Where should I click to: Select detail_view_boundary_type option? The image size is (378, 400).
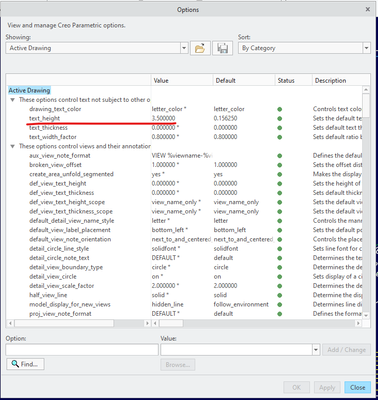tap(66, 267)
